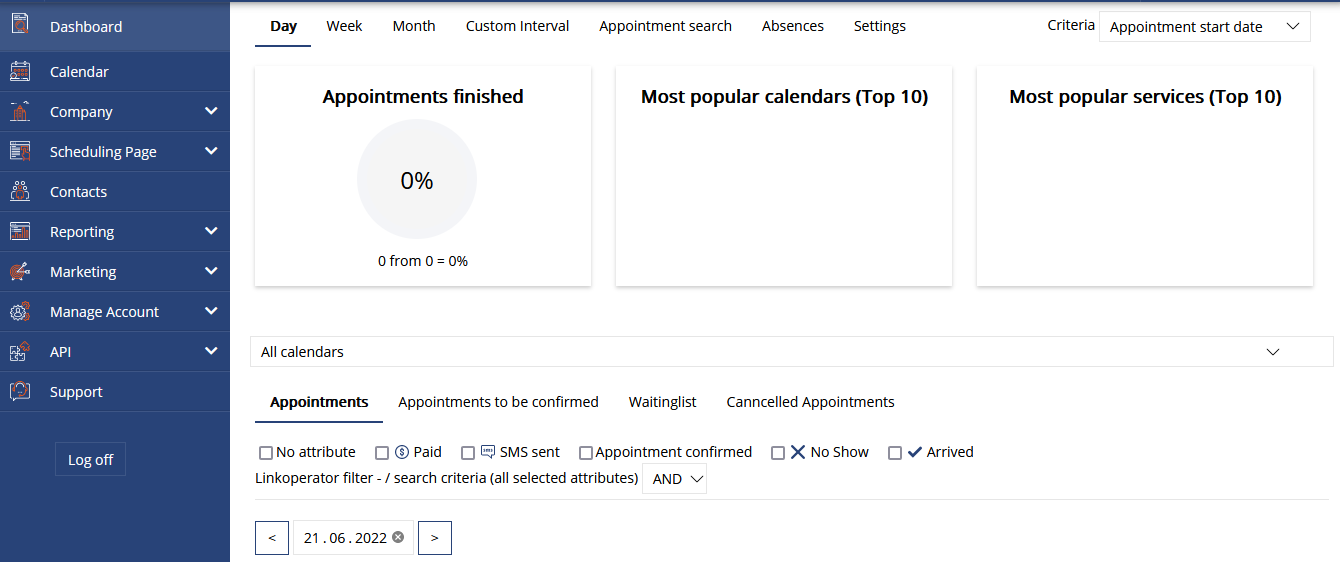Open Contacts via its people icon
The height and width of the screenshot is (562, 1340).
[x=20, y=192]
